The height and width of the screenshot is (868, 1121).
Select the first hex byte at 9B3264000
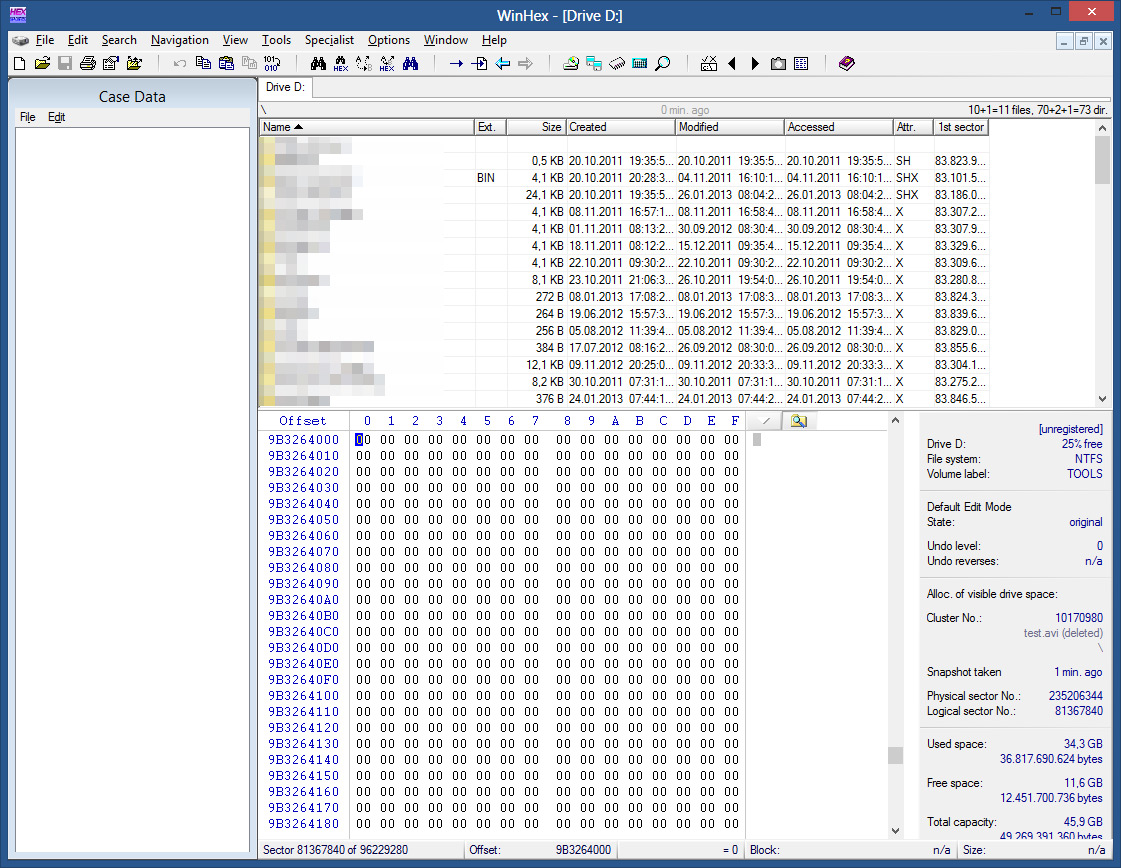click(363, 440)
